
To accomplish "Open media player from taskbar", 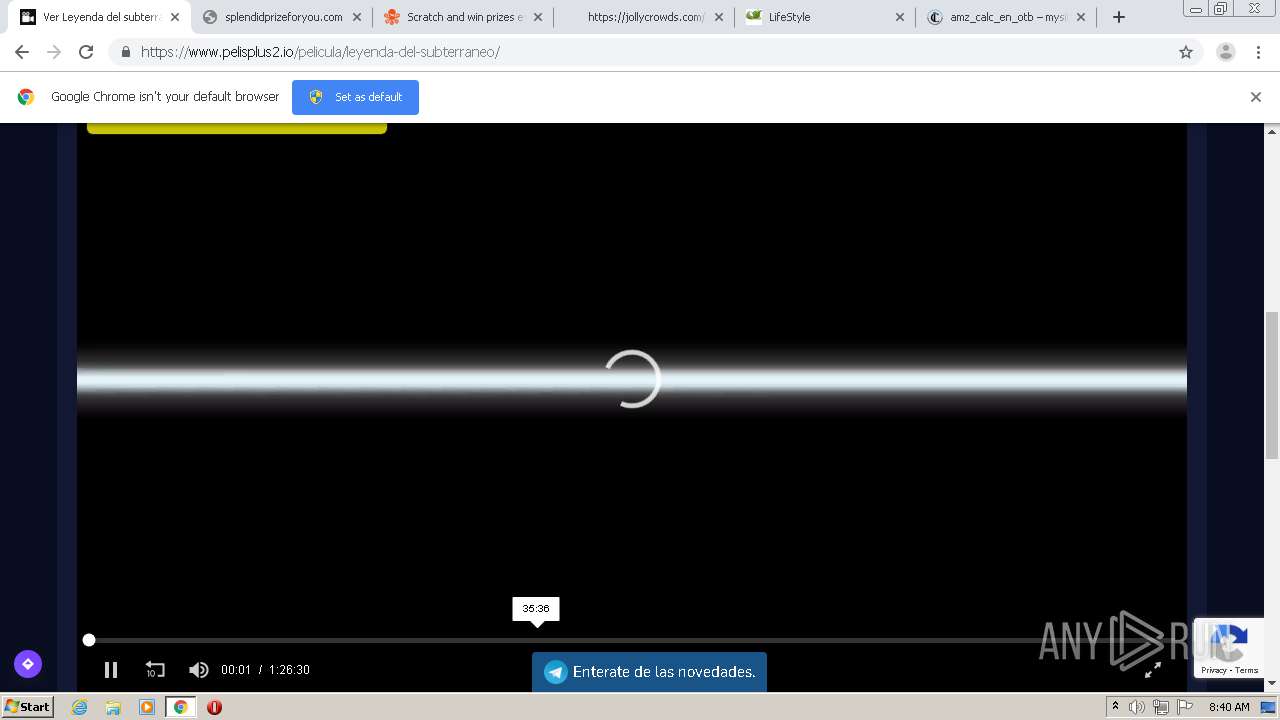I will pos(147,707).
